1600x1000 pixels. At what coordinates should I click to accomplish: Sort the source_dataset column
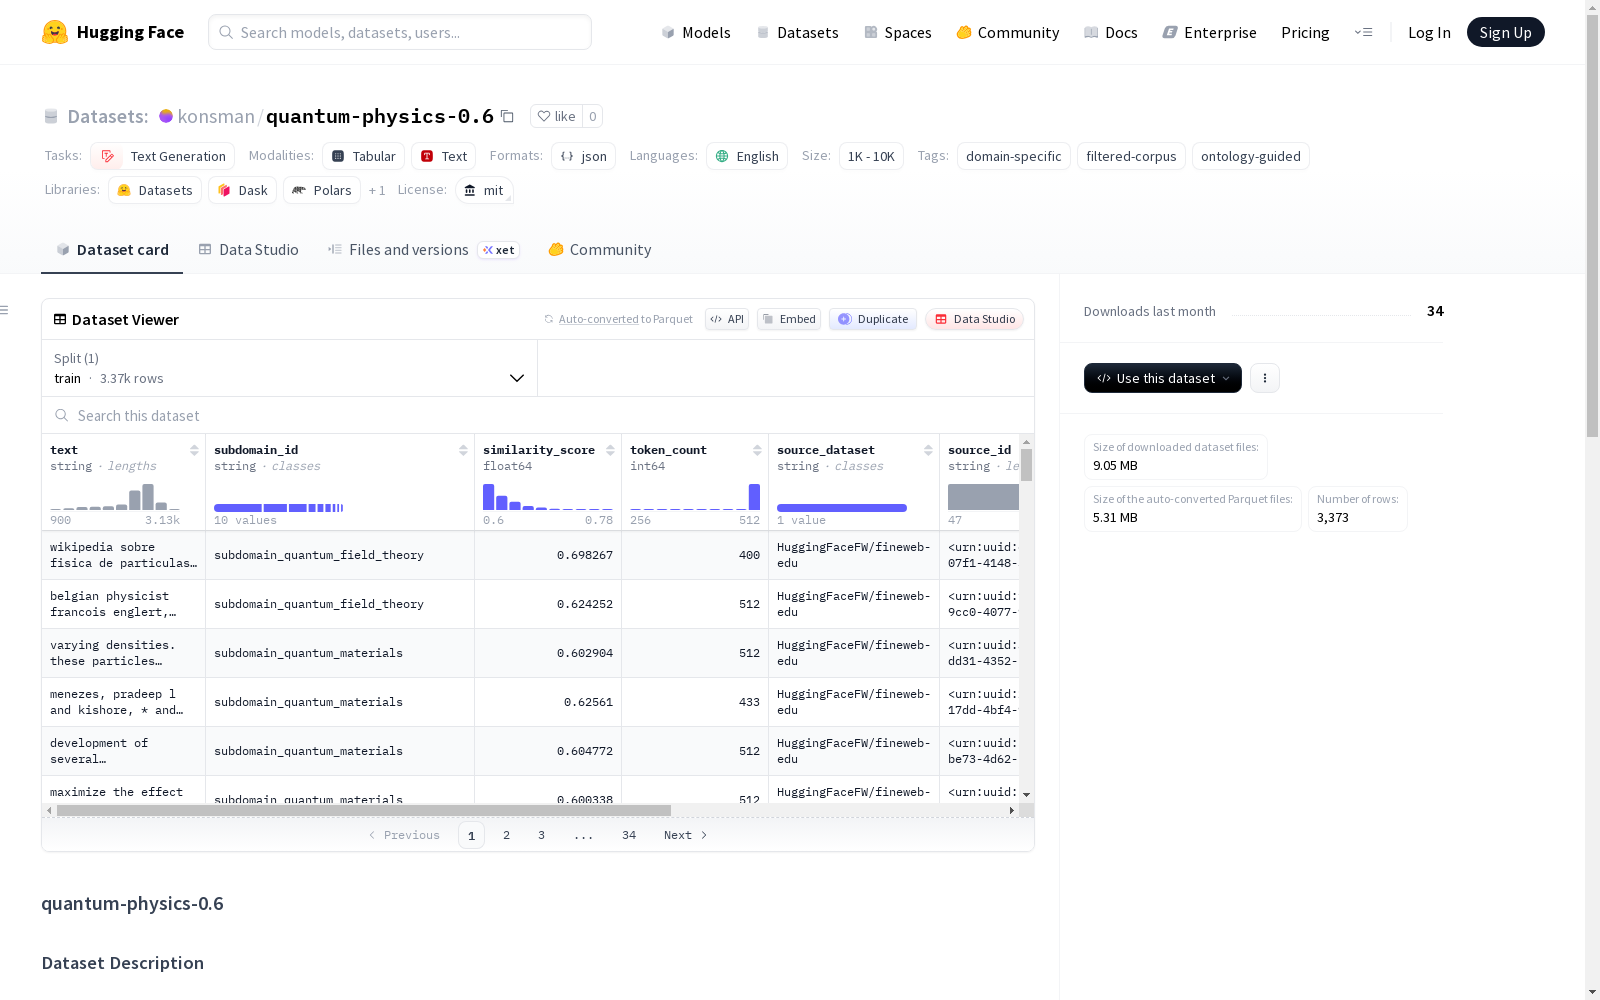(928, 450)
